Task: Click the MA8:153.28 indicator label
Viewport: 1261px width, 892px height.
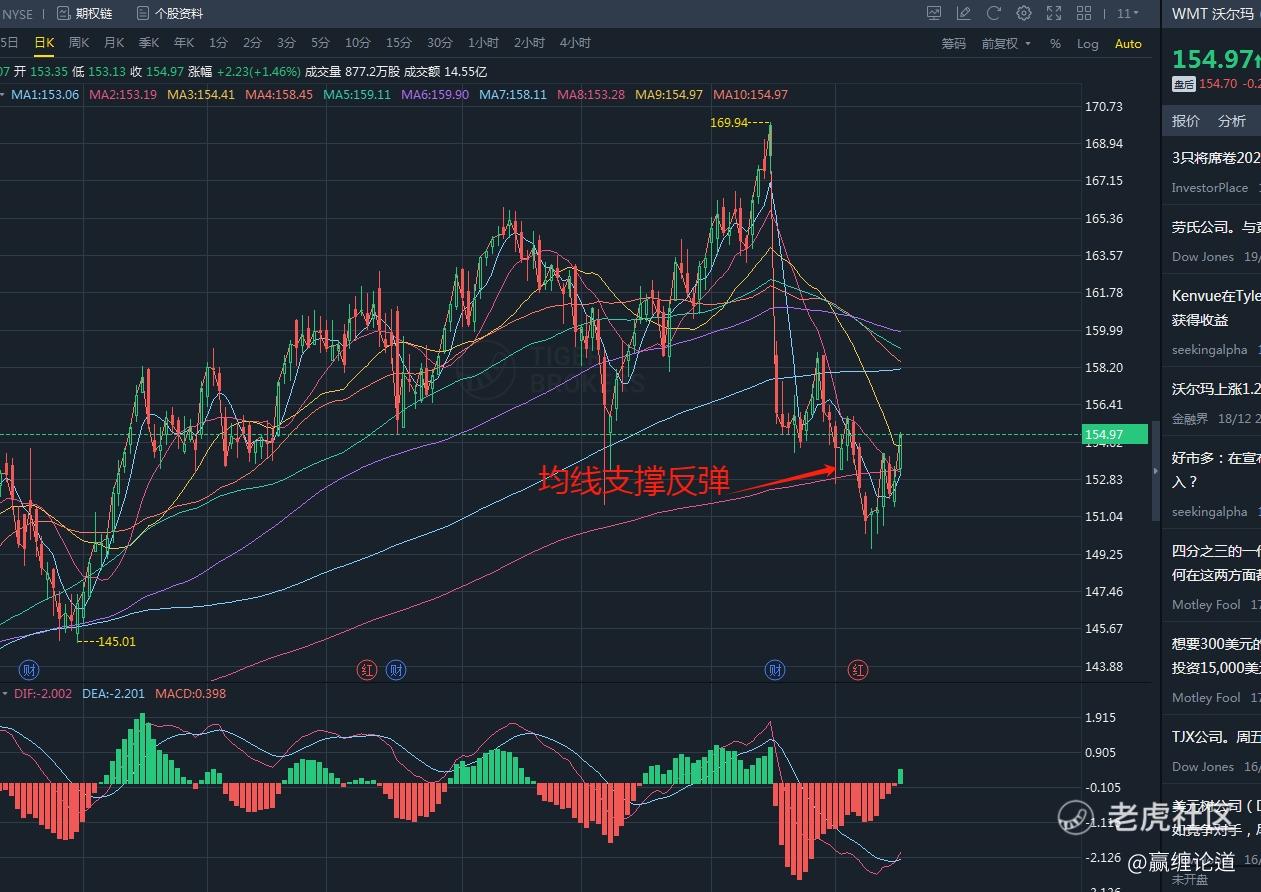Action: [591, 95]
